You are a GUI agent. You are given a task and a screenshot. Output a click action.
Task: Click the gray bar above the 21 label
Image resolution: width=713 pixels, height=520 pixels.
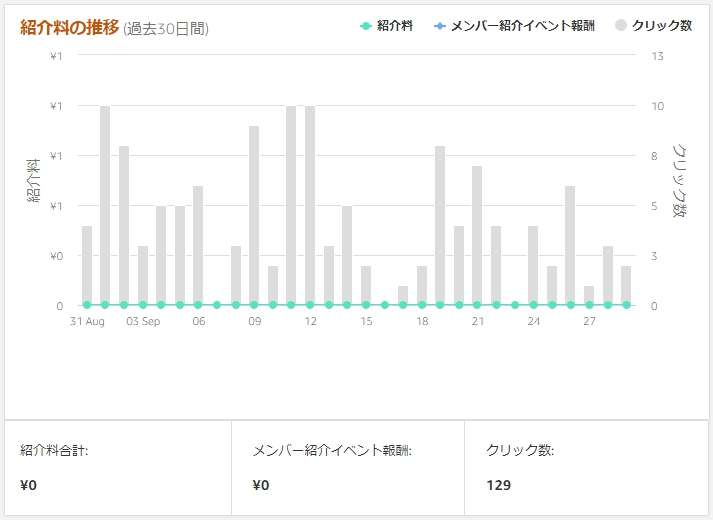pos(477,235)
